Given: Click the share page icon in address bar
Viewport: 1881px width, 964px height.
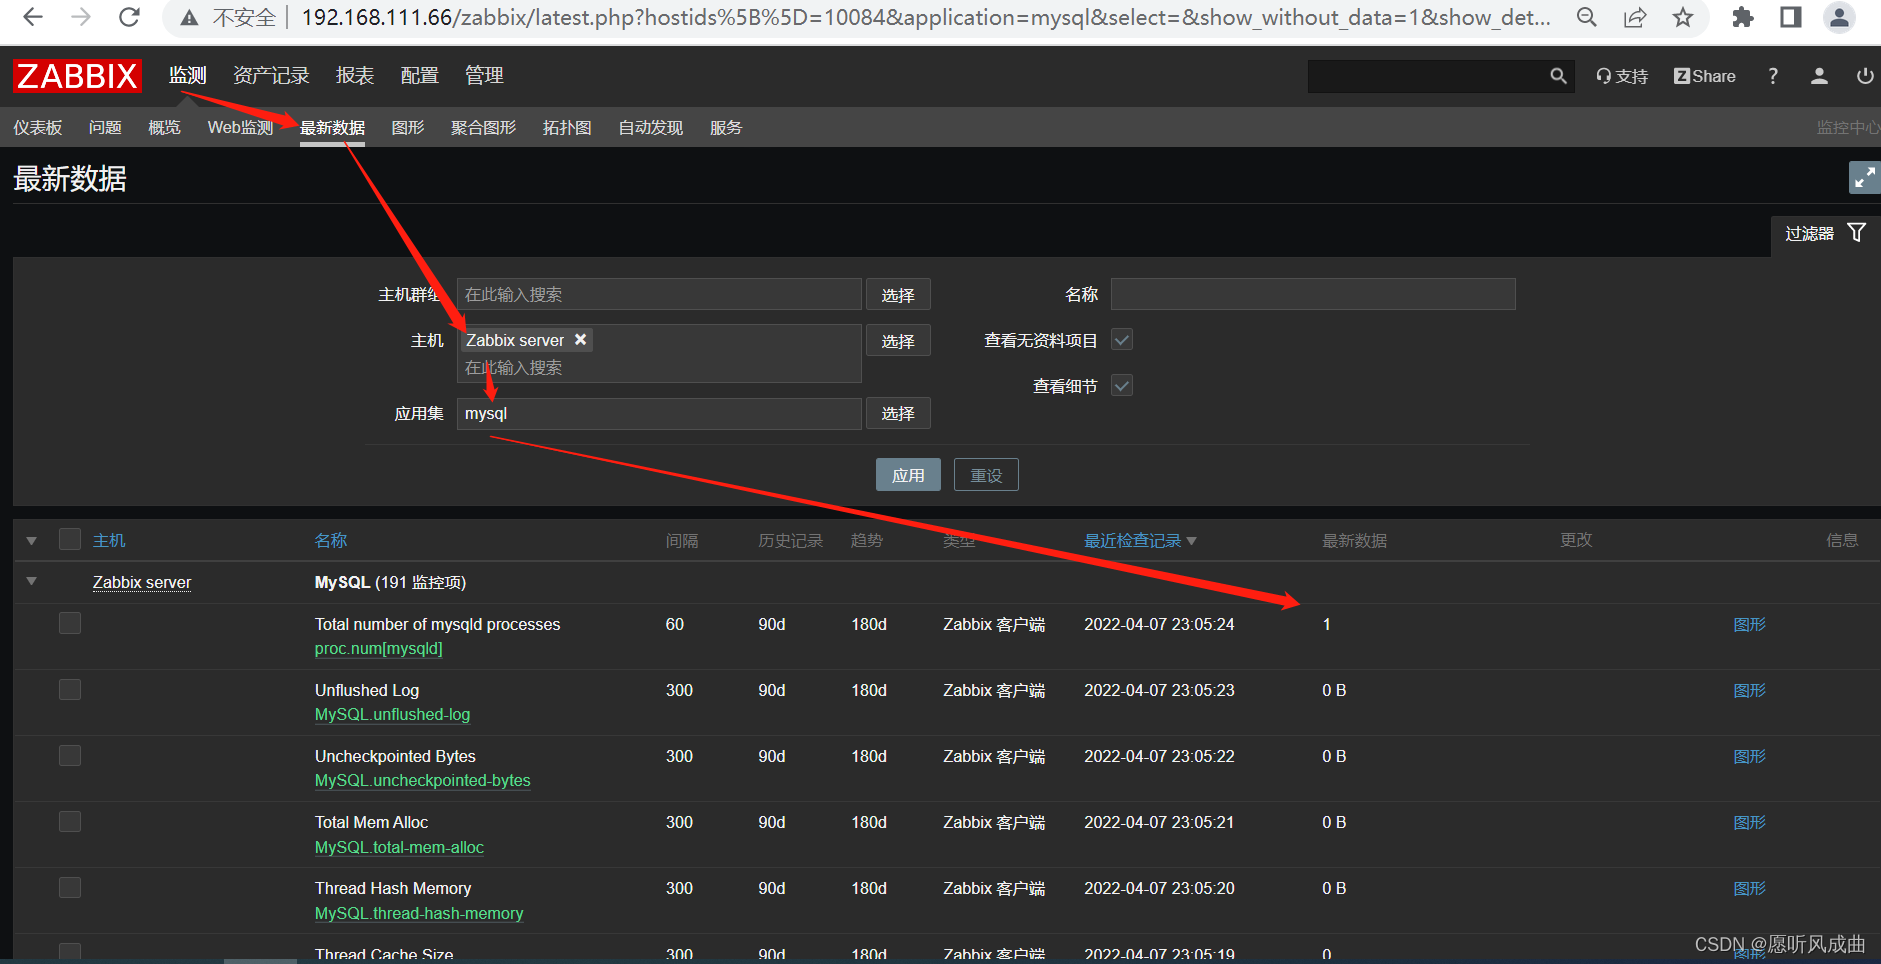Looking at the screenshot, I should tap(1635, 17).
